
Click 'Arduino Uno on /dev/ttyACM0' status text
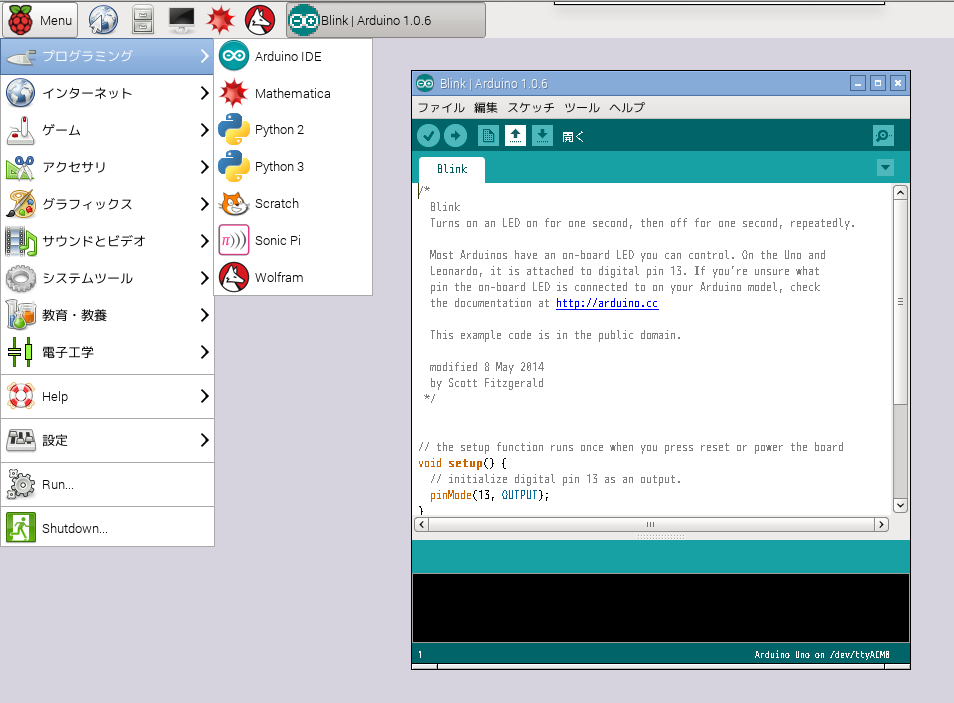tap(821, 655)
